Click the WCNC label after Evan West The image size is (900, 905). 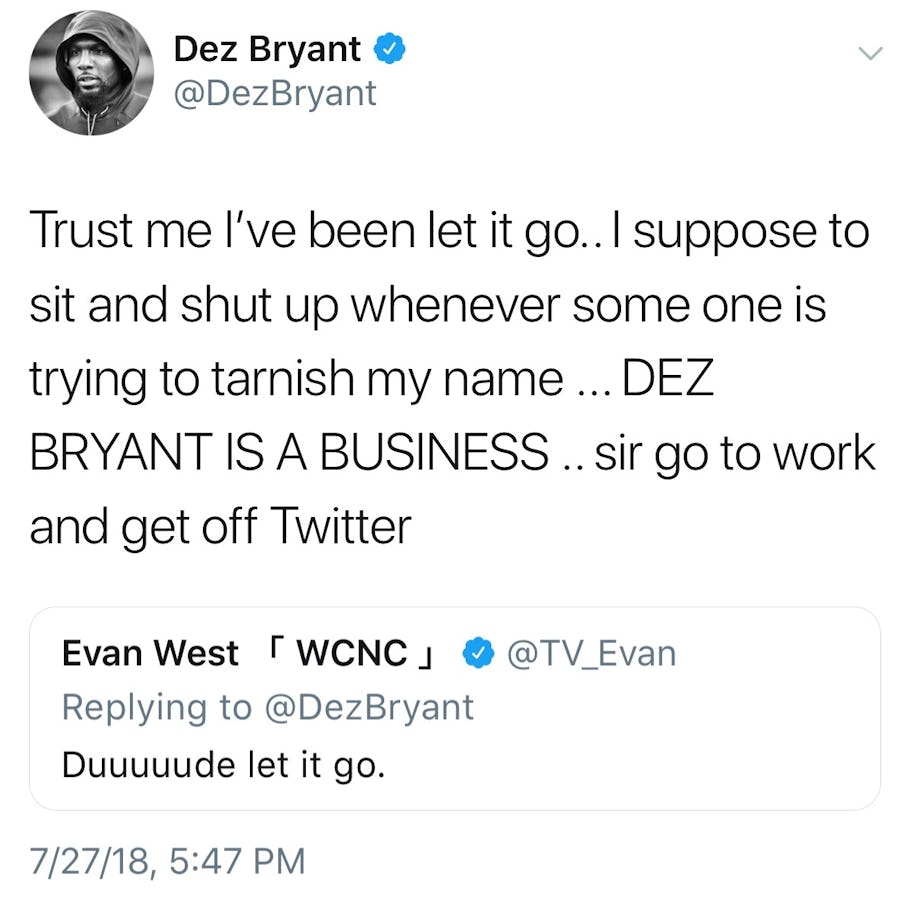[353, 653]
